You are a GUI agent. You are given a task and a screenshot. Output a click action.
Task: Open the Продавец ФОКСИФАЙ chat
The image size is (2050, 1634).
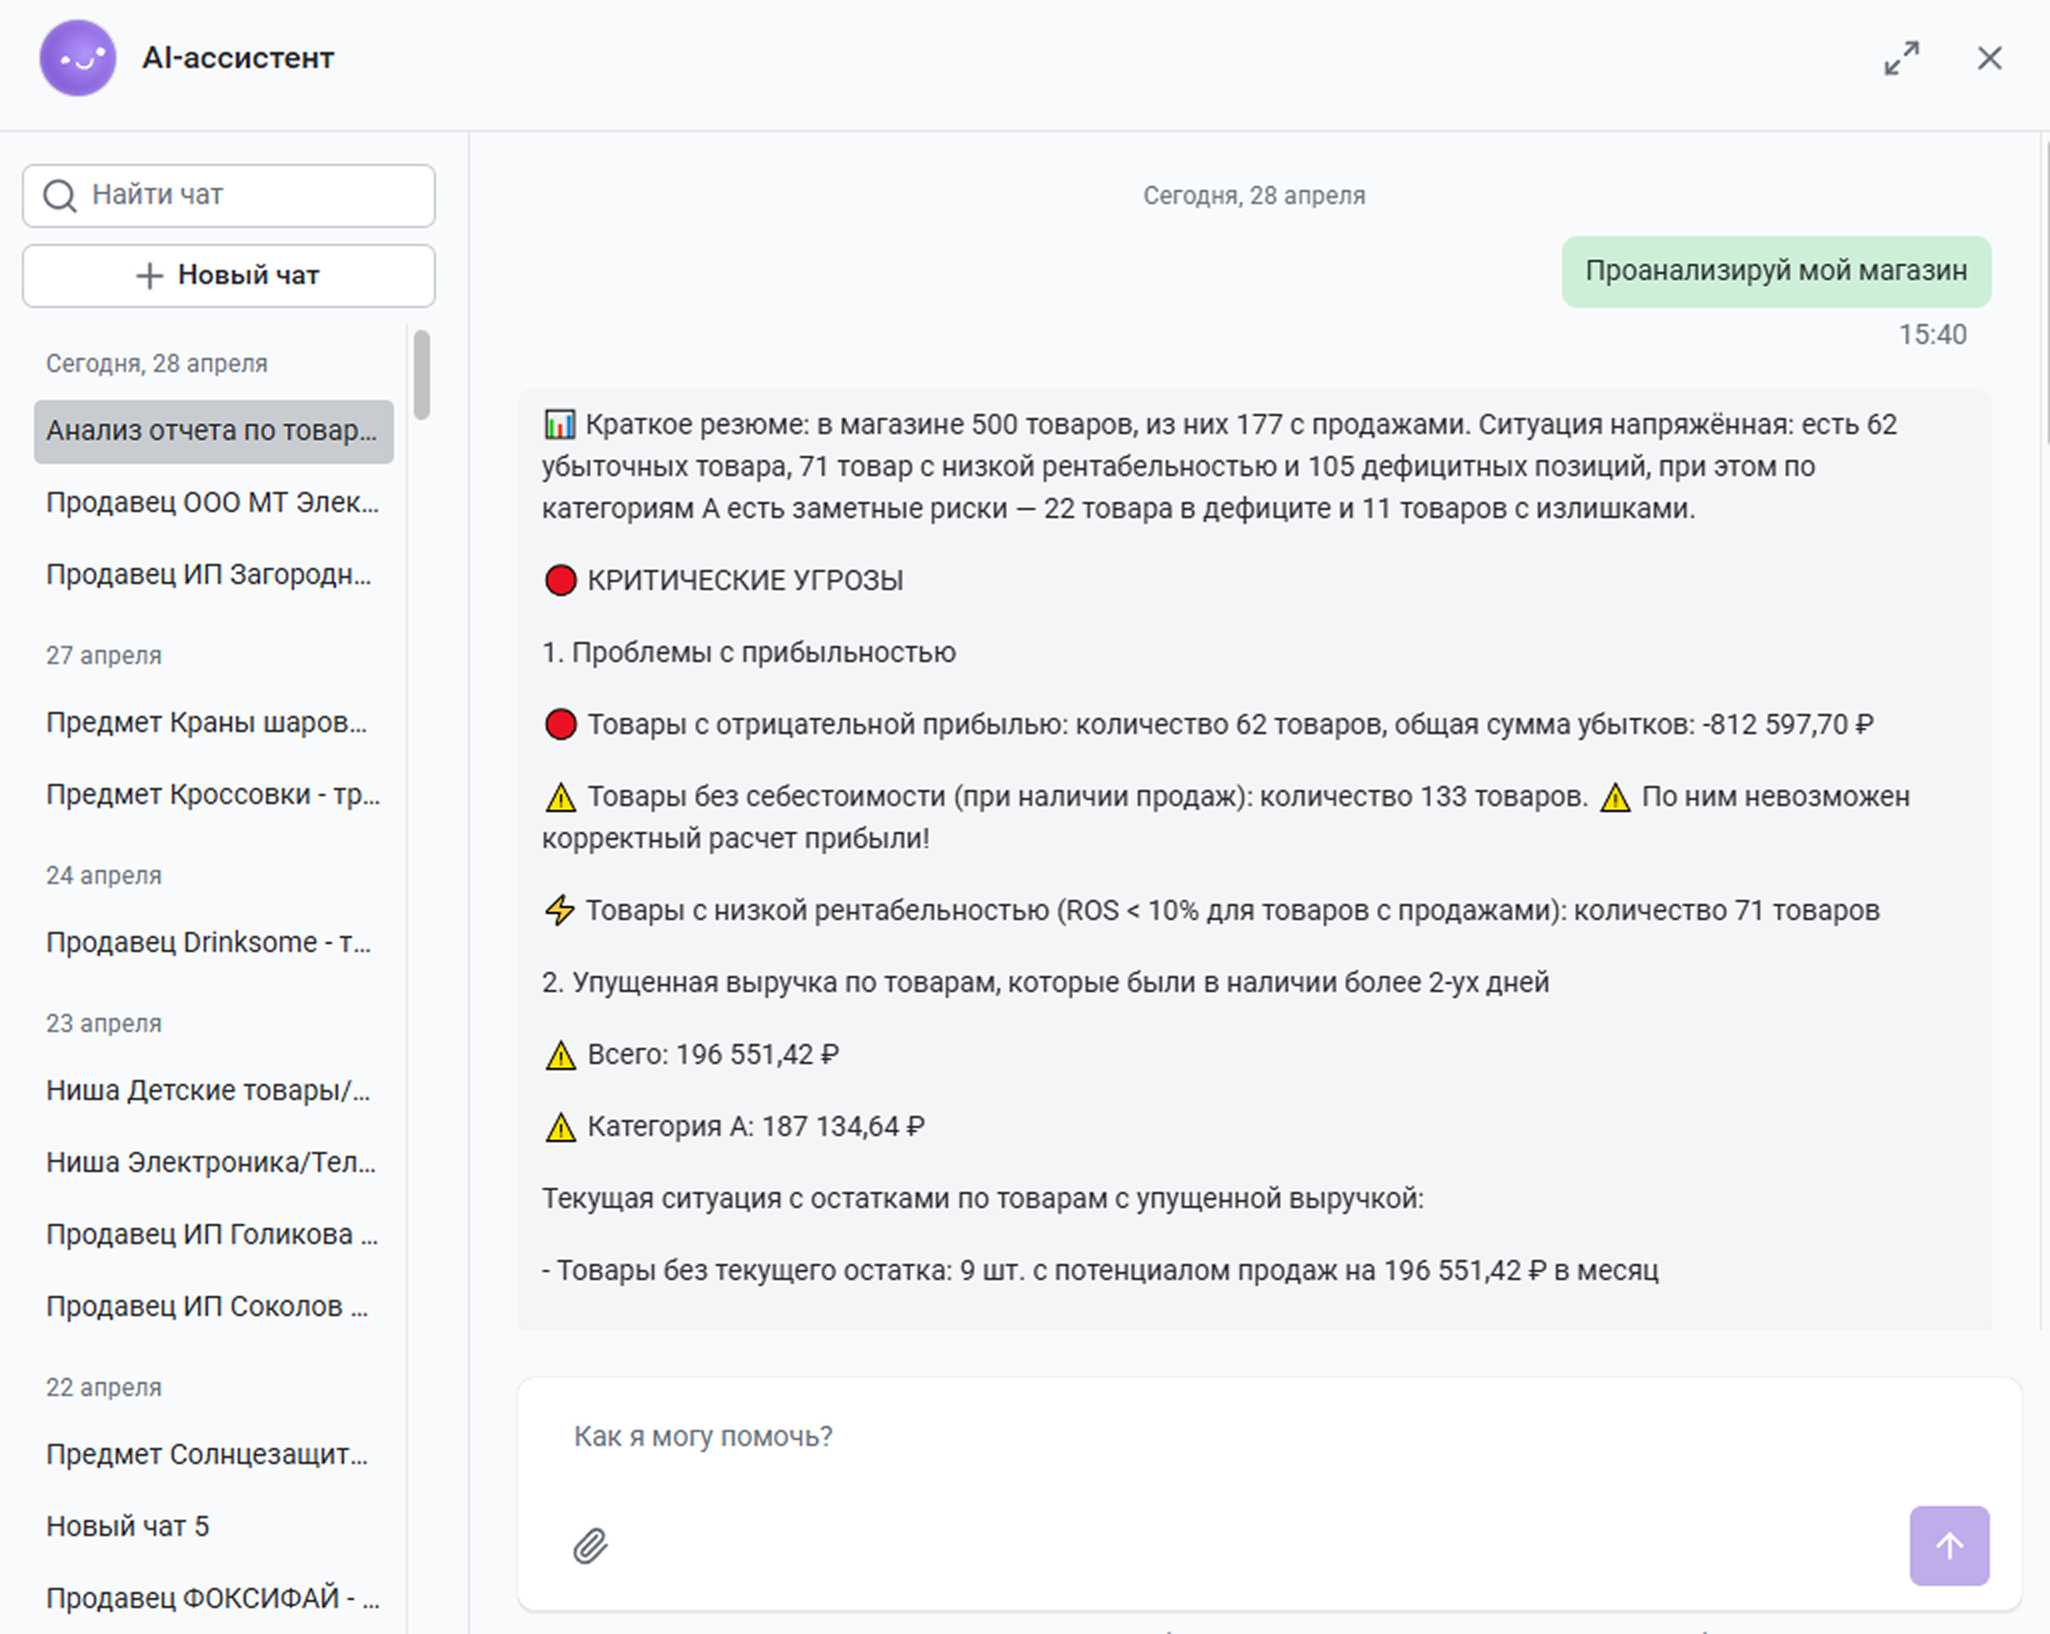(x=212, y=1599)
